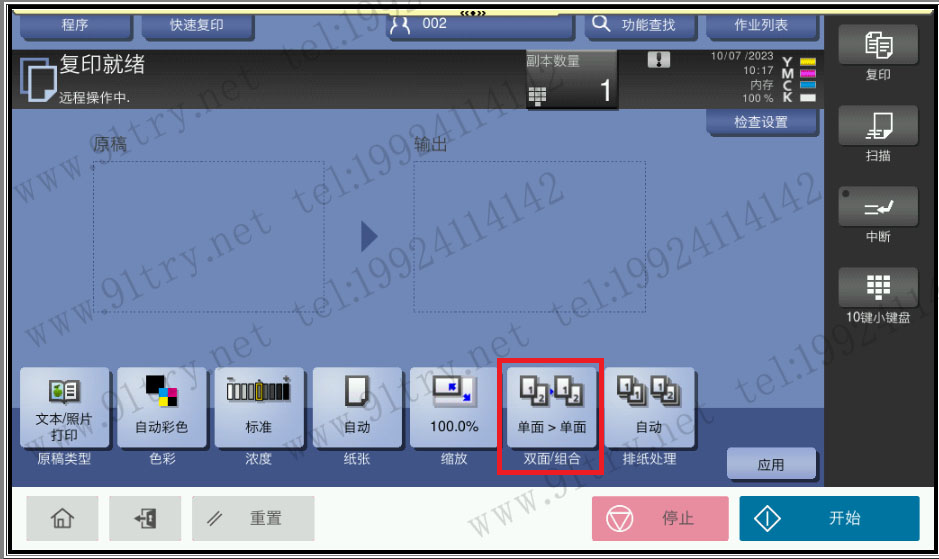939x559 pixels.
Task: Tap the 副本数量 copy count field
Action: pos(572,79)
